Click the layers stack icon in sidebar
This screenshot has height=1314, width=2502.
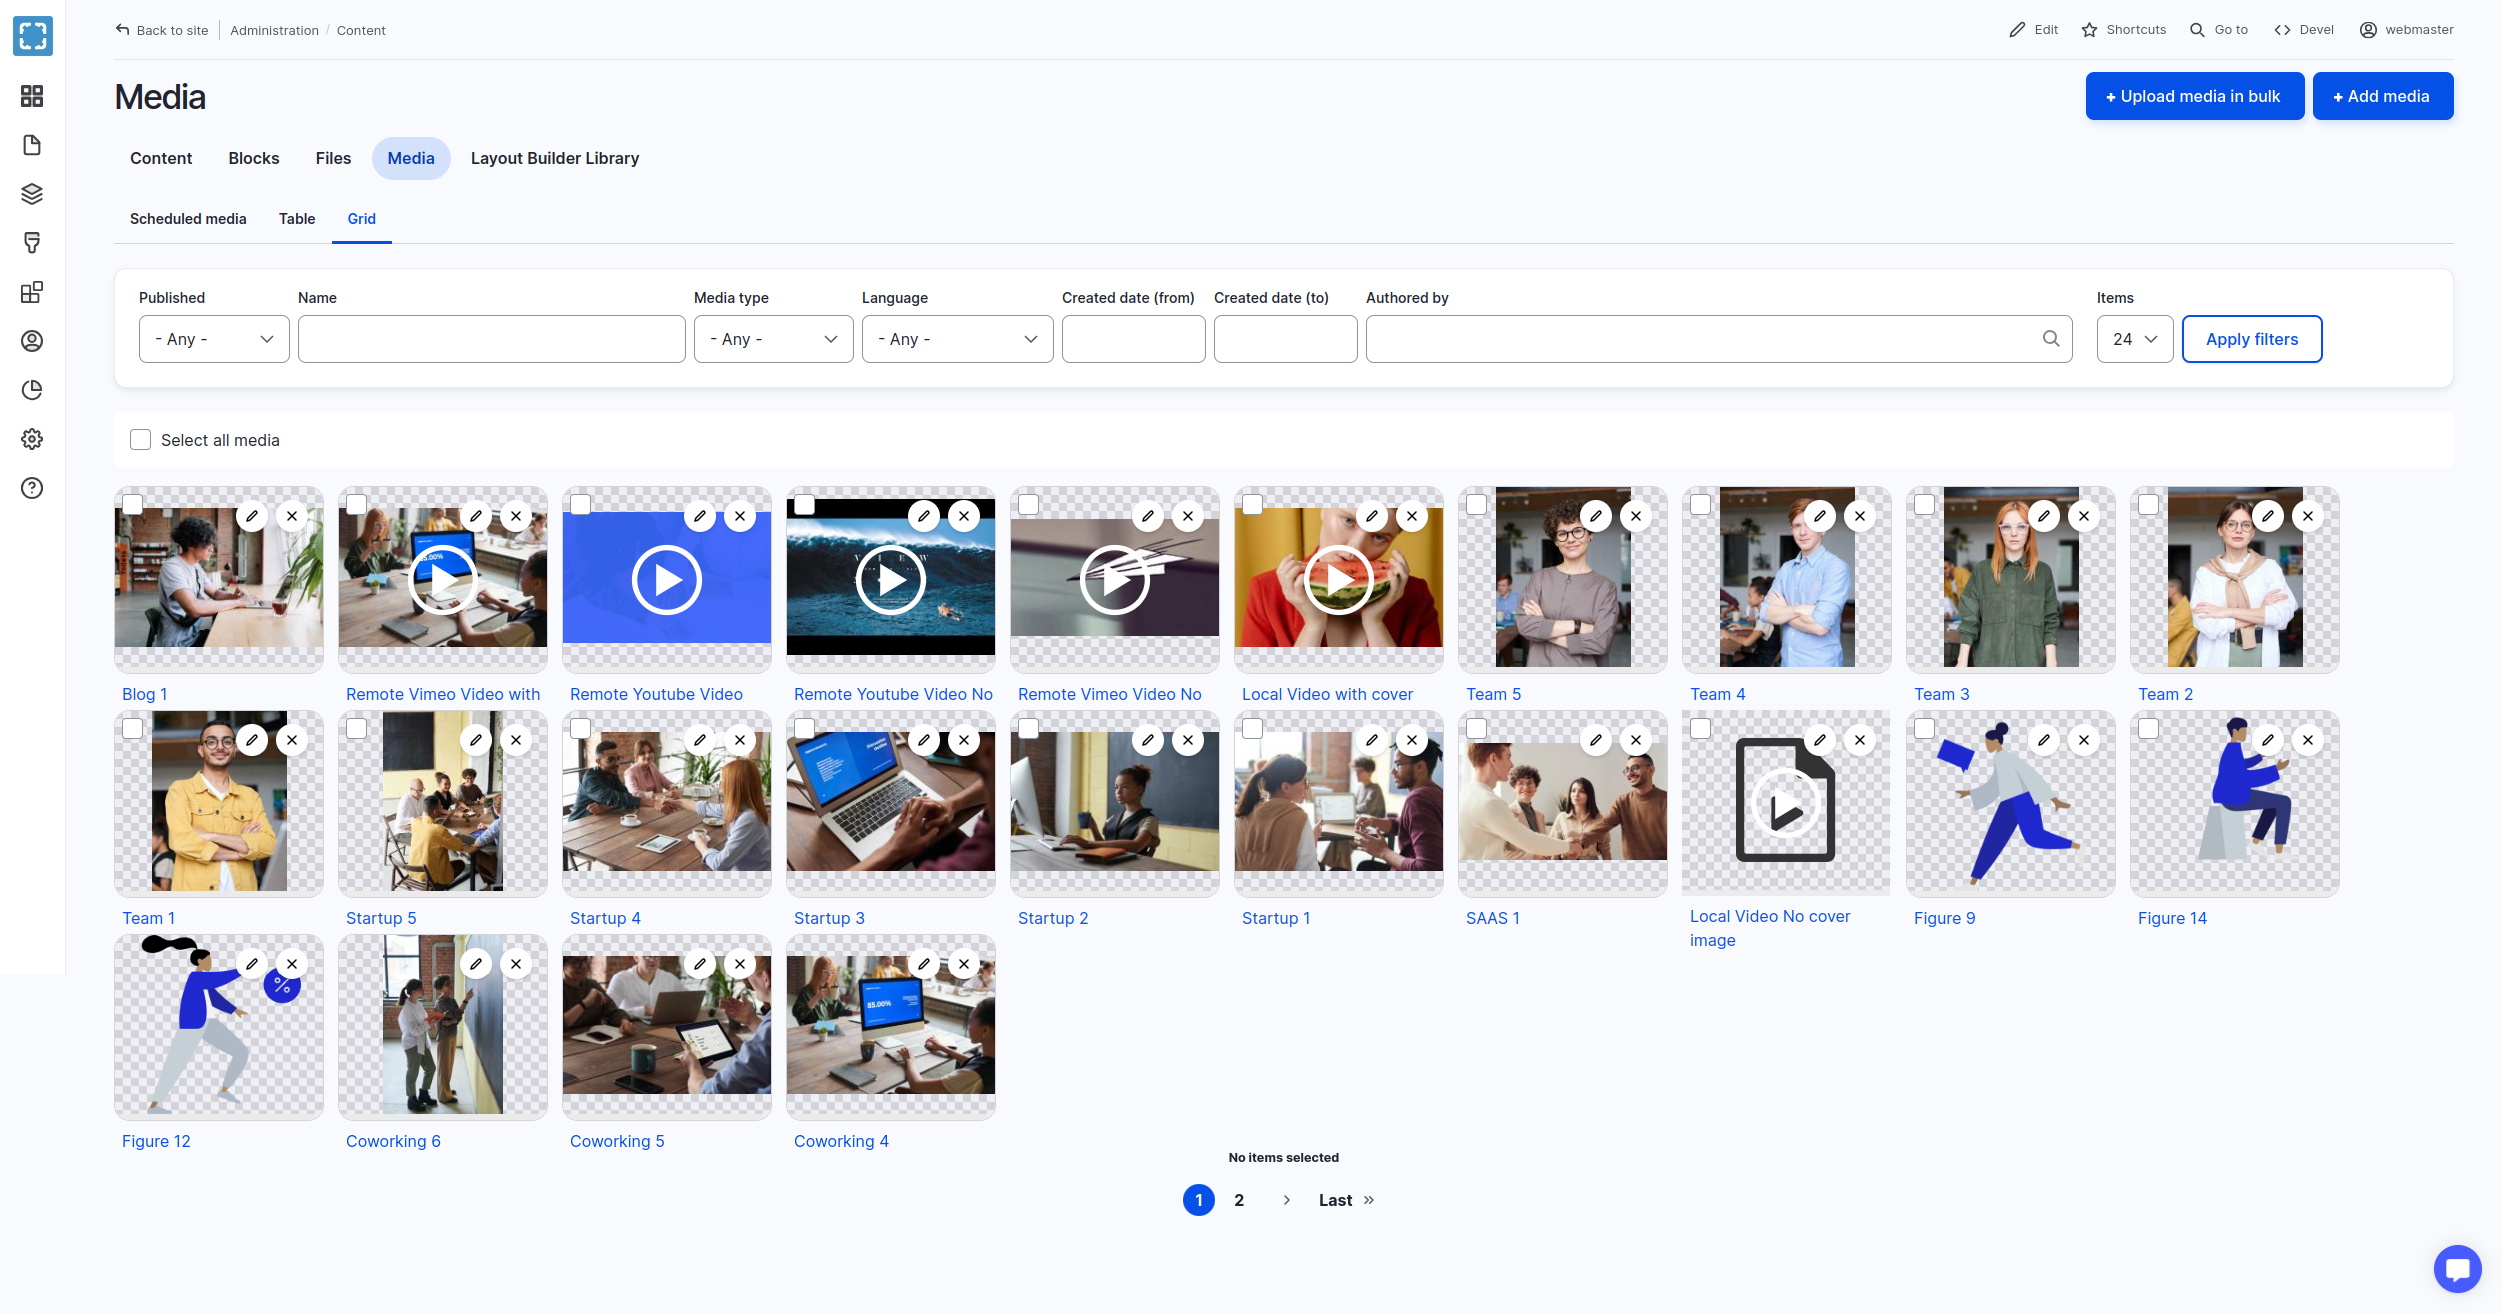coord(32,194)
